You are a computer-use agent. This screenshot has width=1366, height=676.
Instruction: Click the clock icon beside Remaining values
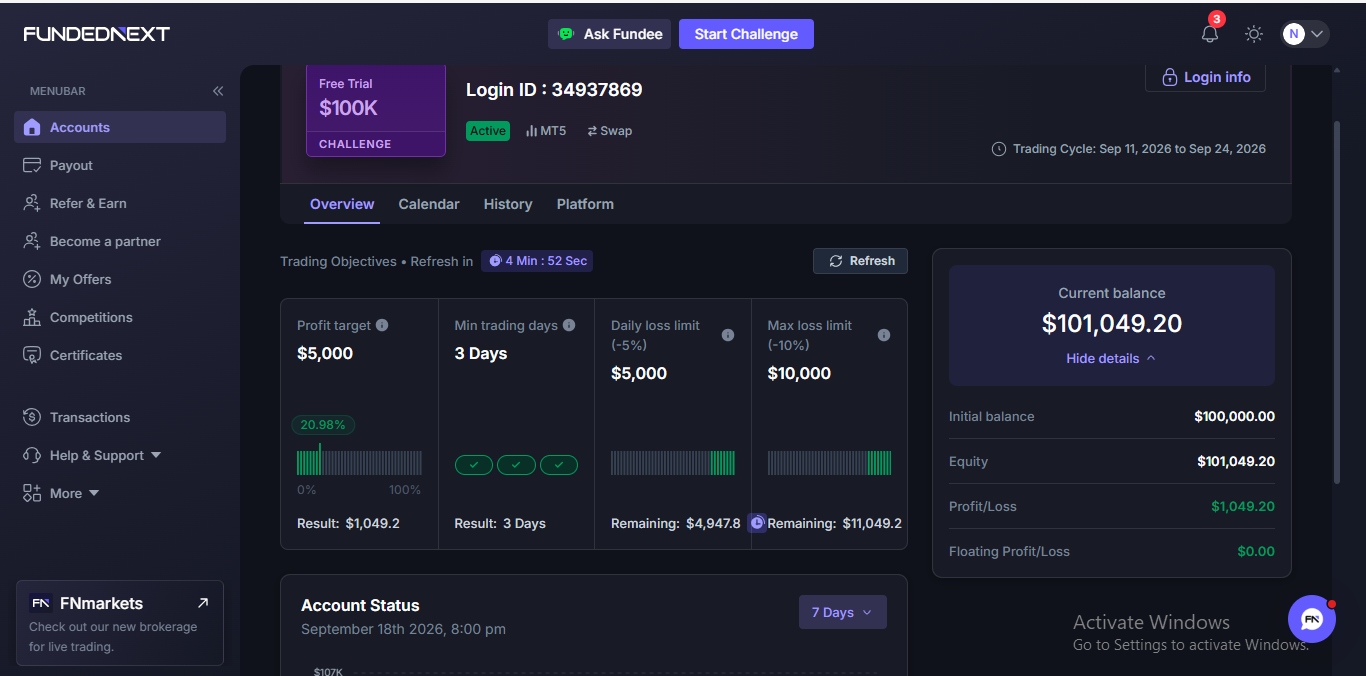click(x=757, y=522)
